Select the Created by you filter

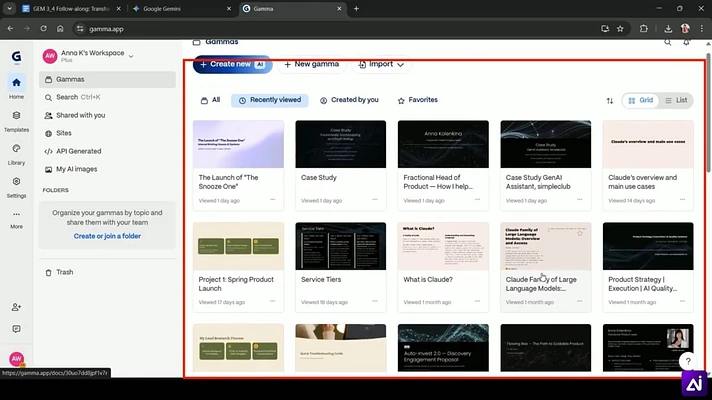click(349, 100)
